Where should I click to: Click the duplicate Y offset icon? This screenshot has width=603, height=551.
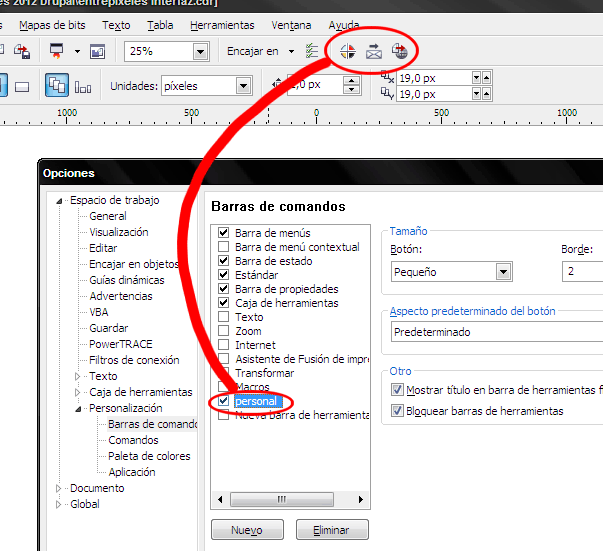pos(387,93)
